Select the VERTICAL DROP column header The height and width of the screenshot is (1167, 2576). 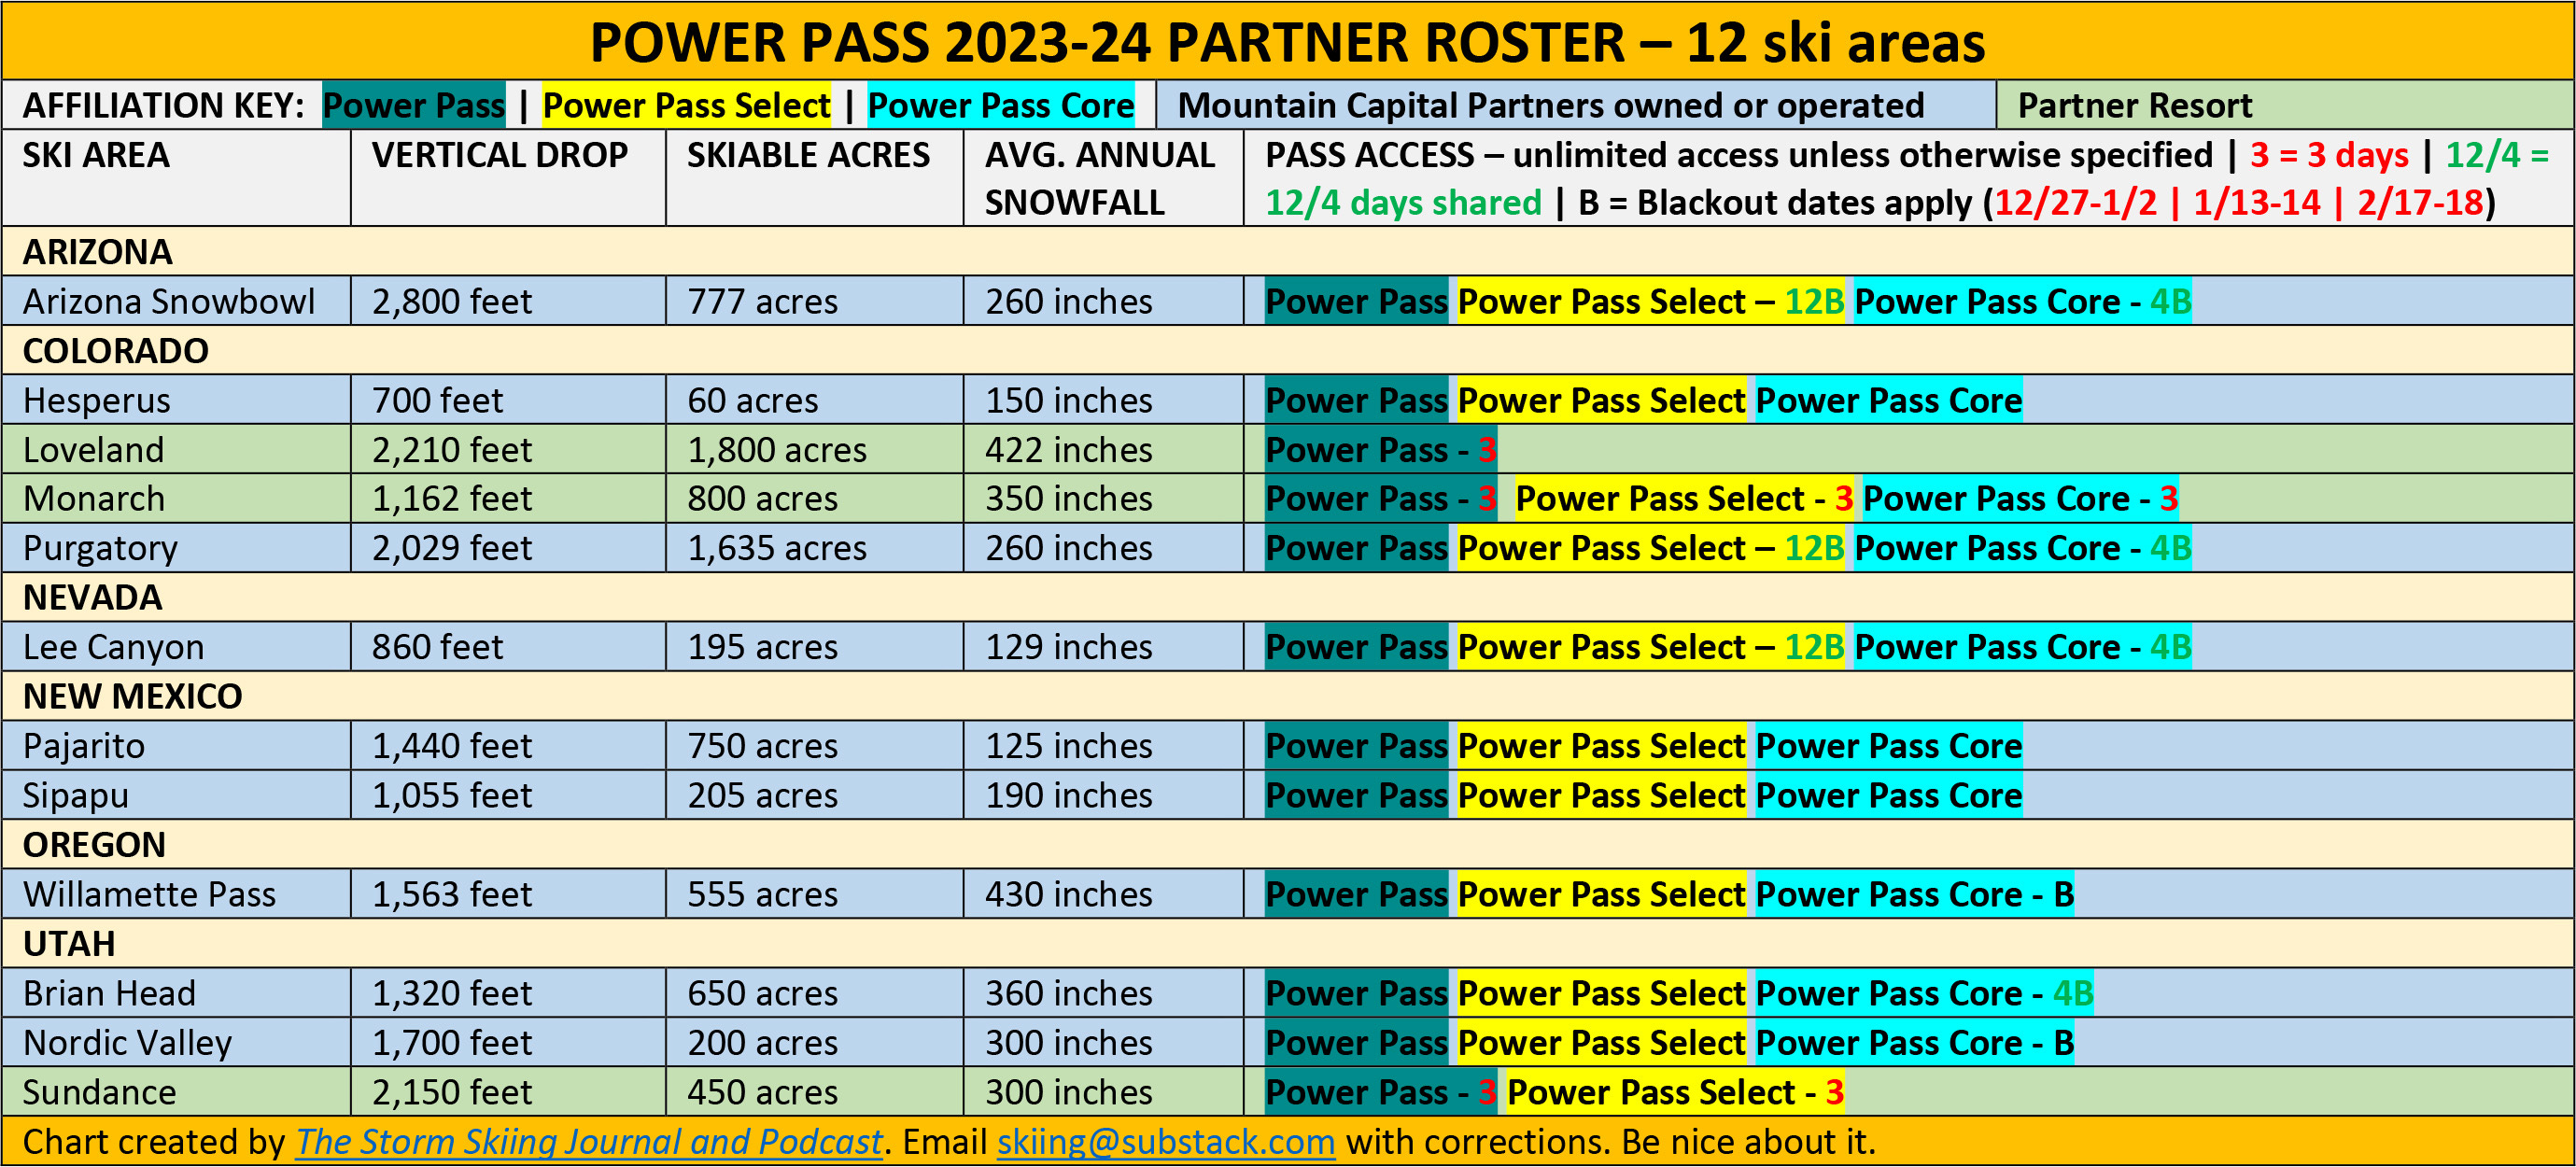click(499, 156)
